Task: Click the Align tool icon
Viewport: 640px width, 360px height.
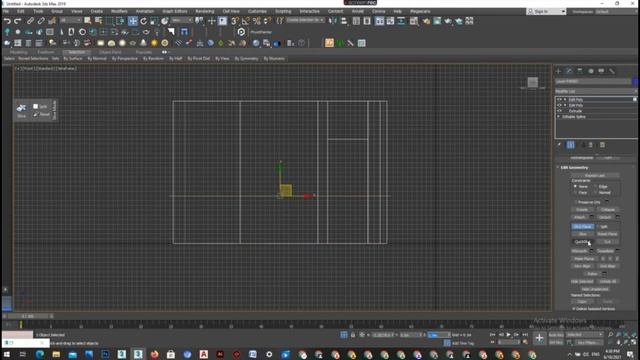Action: pos(344,21)
